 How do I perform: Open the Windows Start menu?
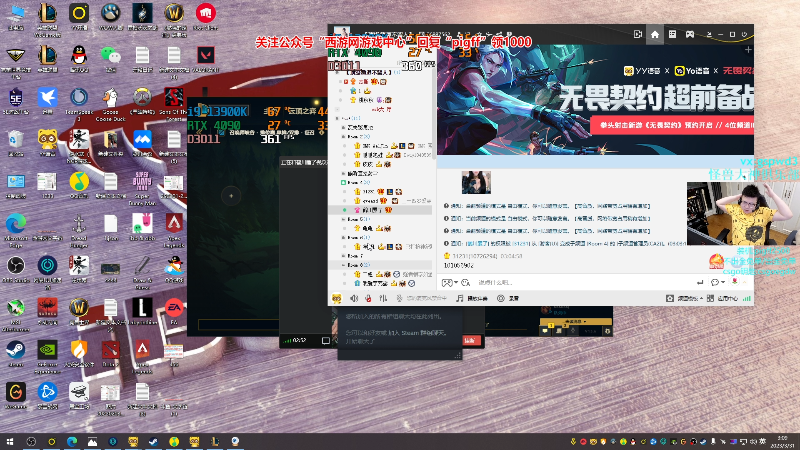[9, 441]
